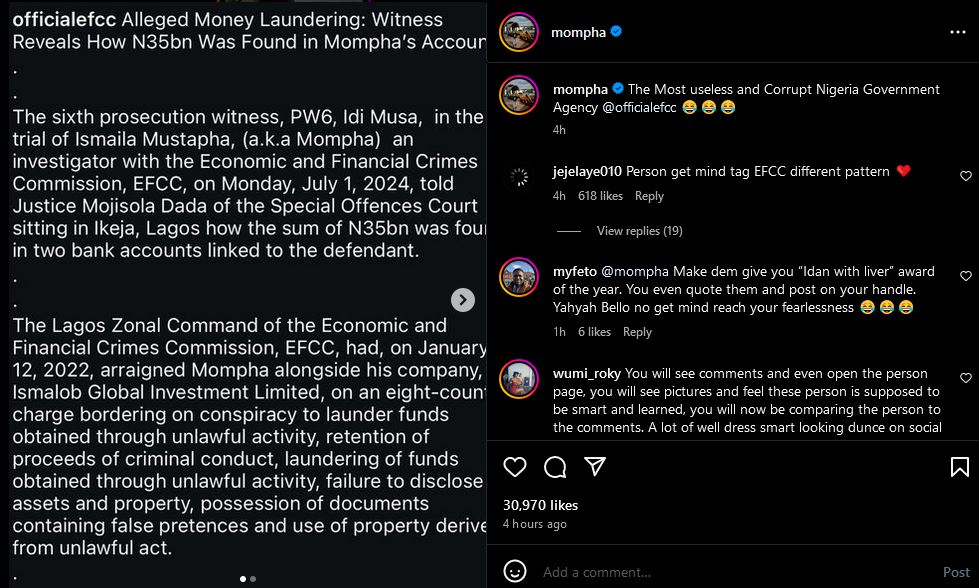Like jejelaye010's comment with the heart
Viewport: 979px width, 588px height.
pos(965,175)
